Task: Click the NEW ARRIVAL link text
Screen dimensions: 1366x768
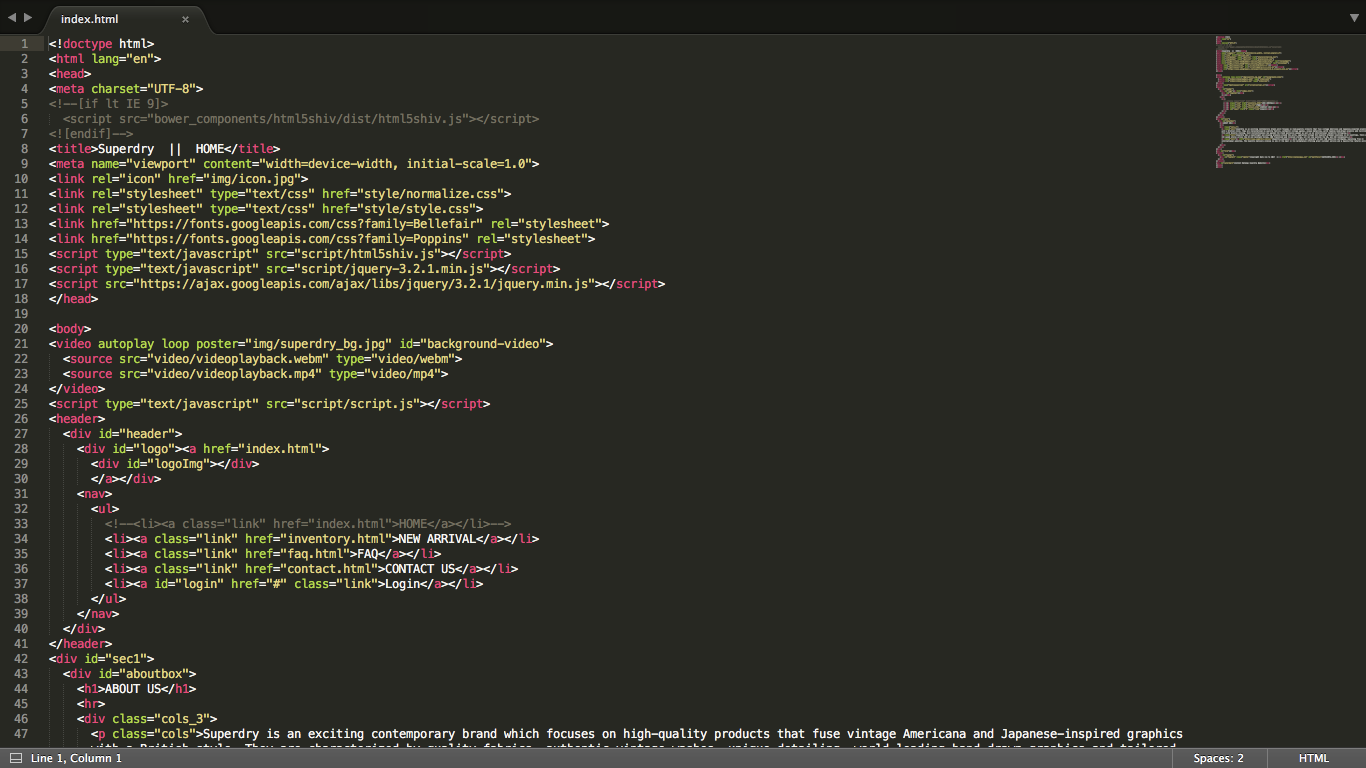Action: pyautogui.click(x=437, y=539)
